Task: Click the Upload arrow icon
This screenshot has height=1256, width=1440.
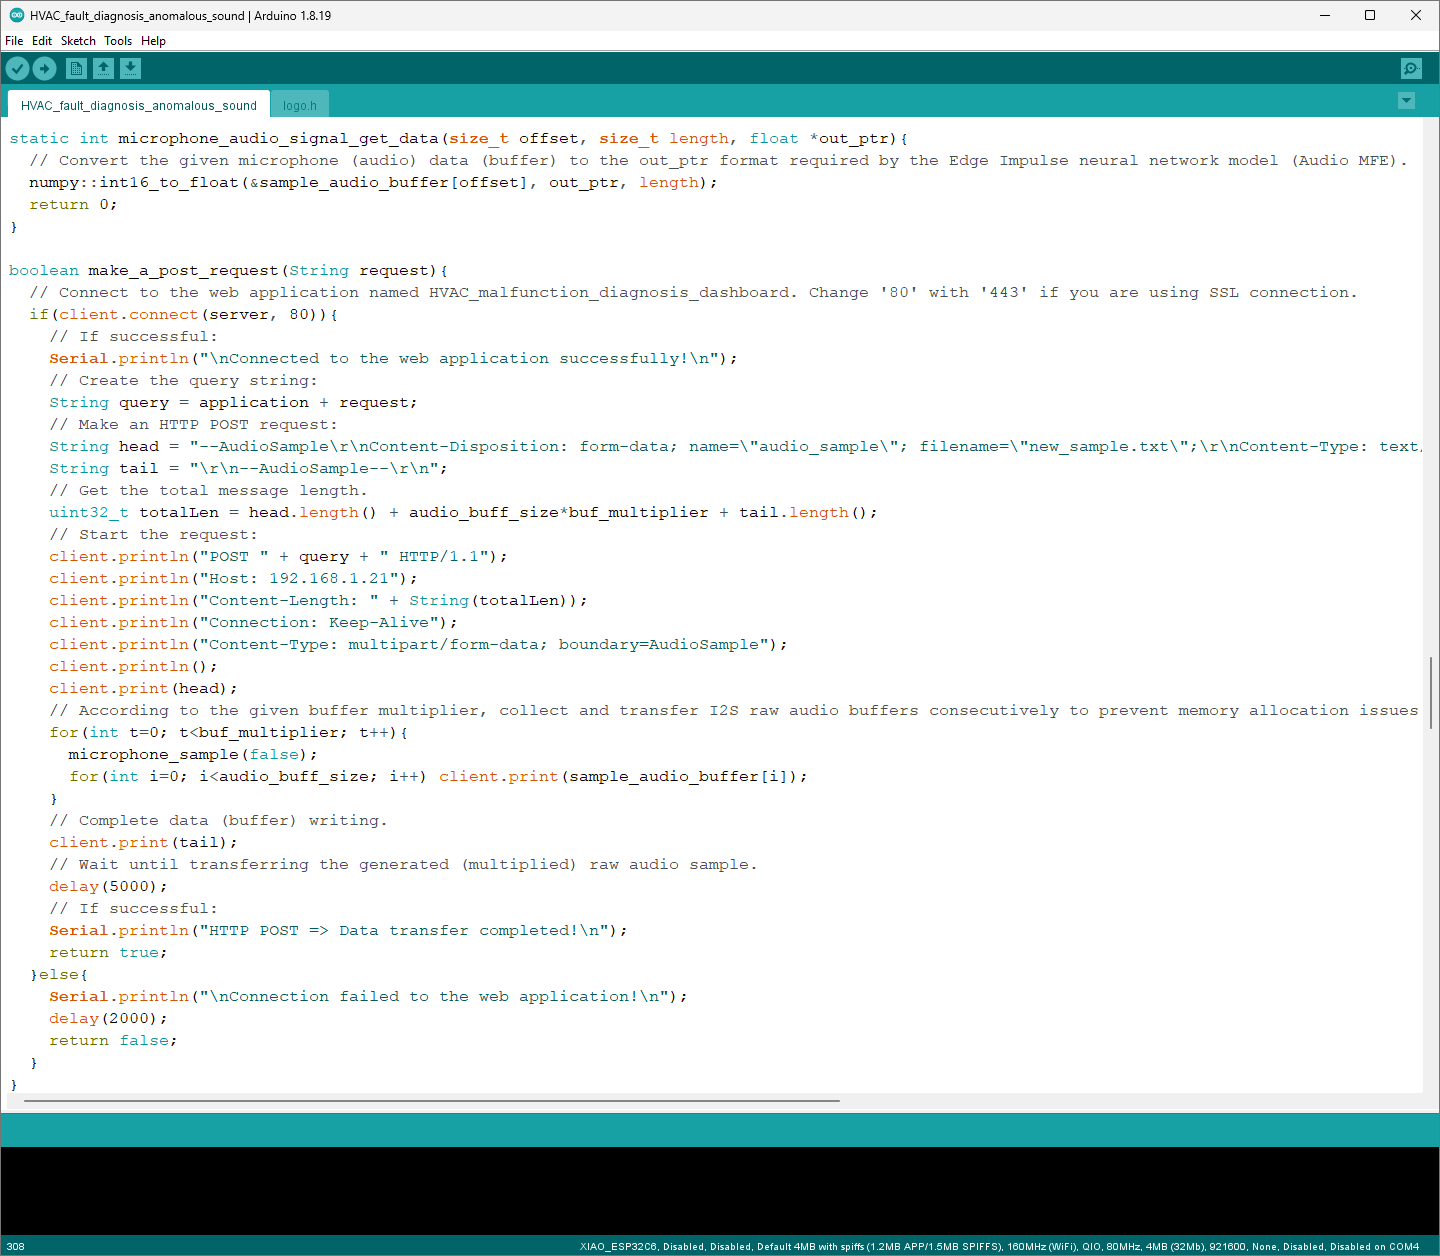Action: tap(45, 68)
